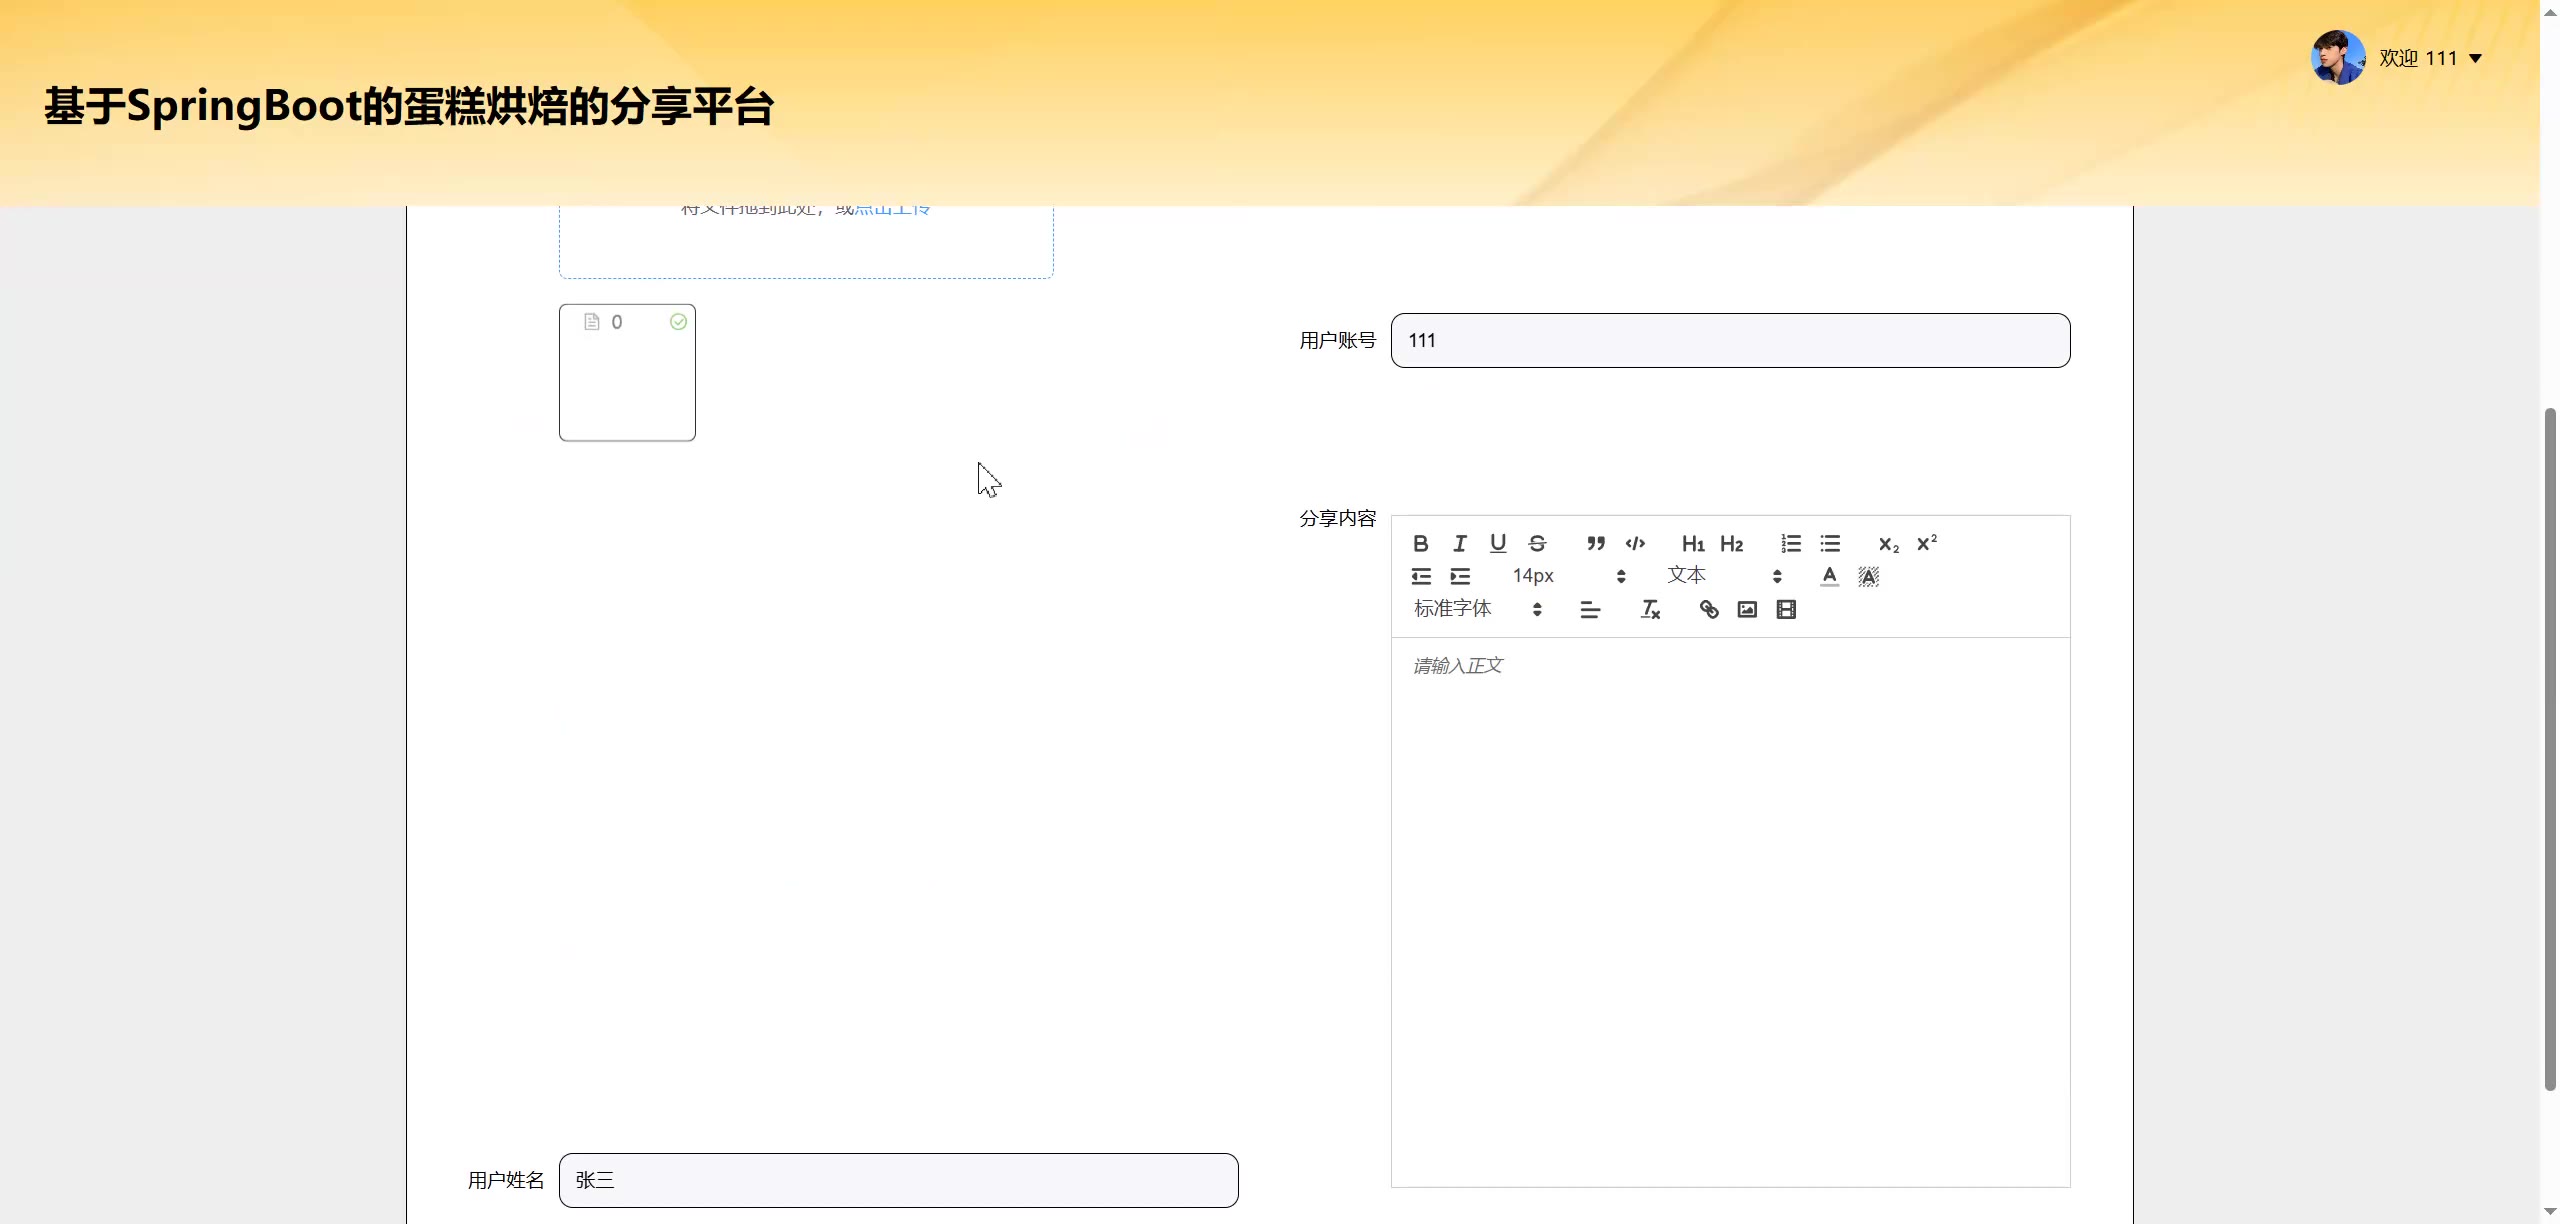Click the uploaded file named 0
Viewport: 2560px width, 1224px height.
click(x=617, y=322)
